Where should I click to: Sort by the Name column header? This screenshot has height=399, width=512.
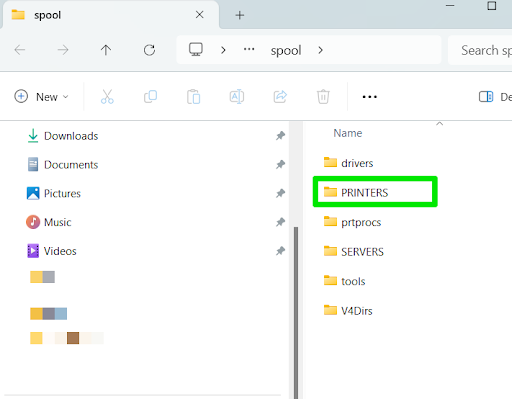348,133
